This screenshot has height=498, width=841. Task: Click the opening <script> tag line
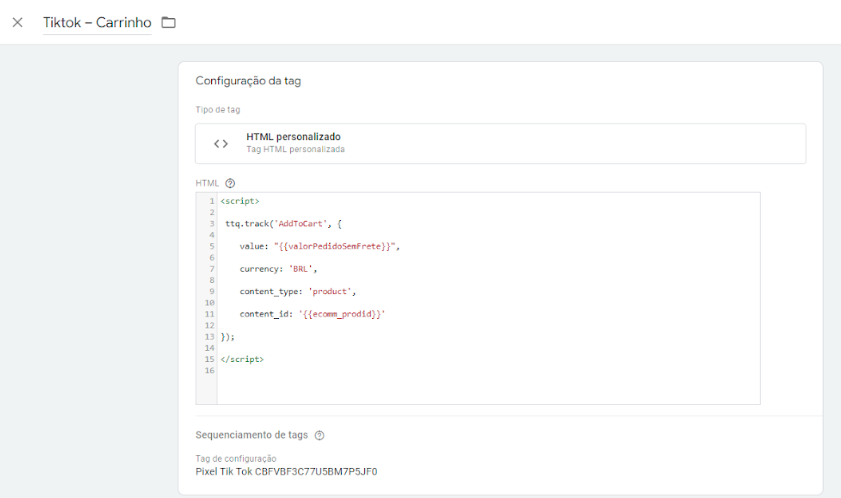(240, 201)
